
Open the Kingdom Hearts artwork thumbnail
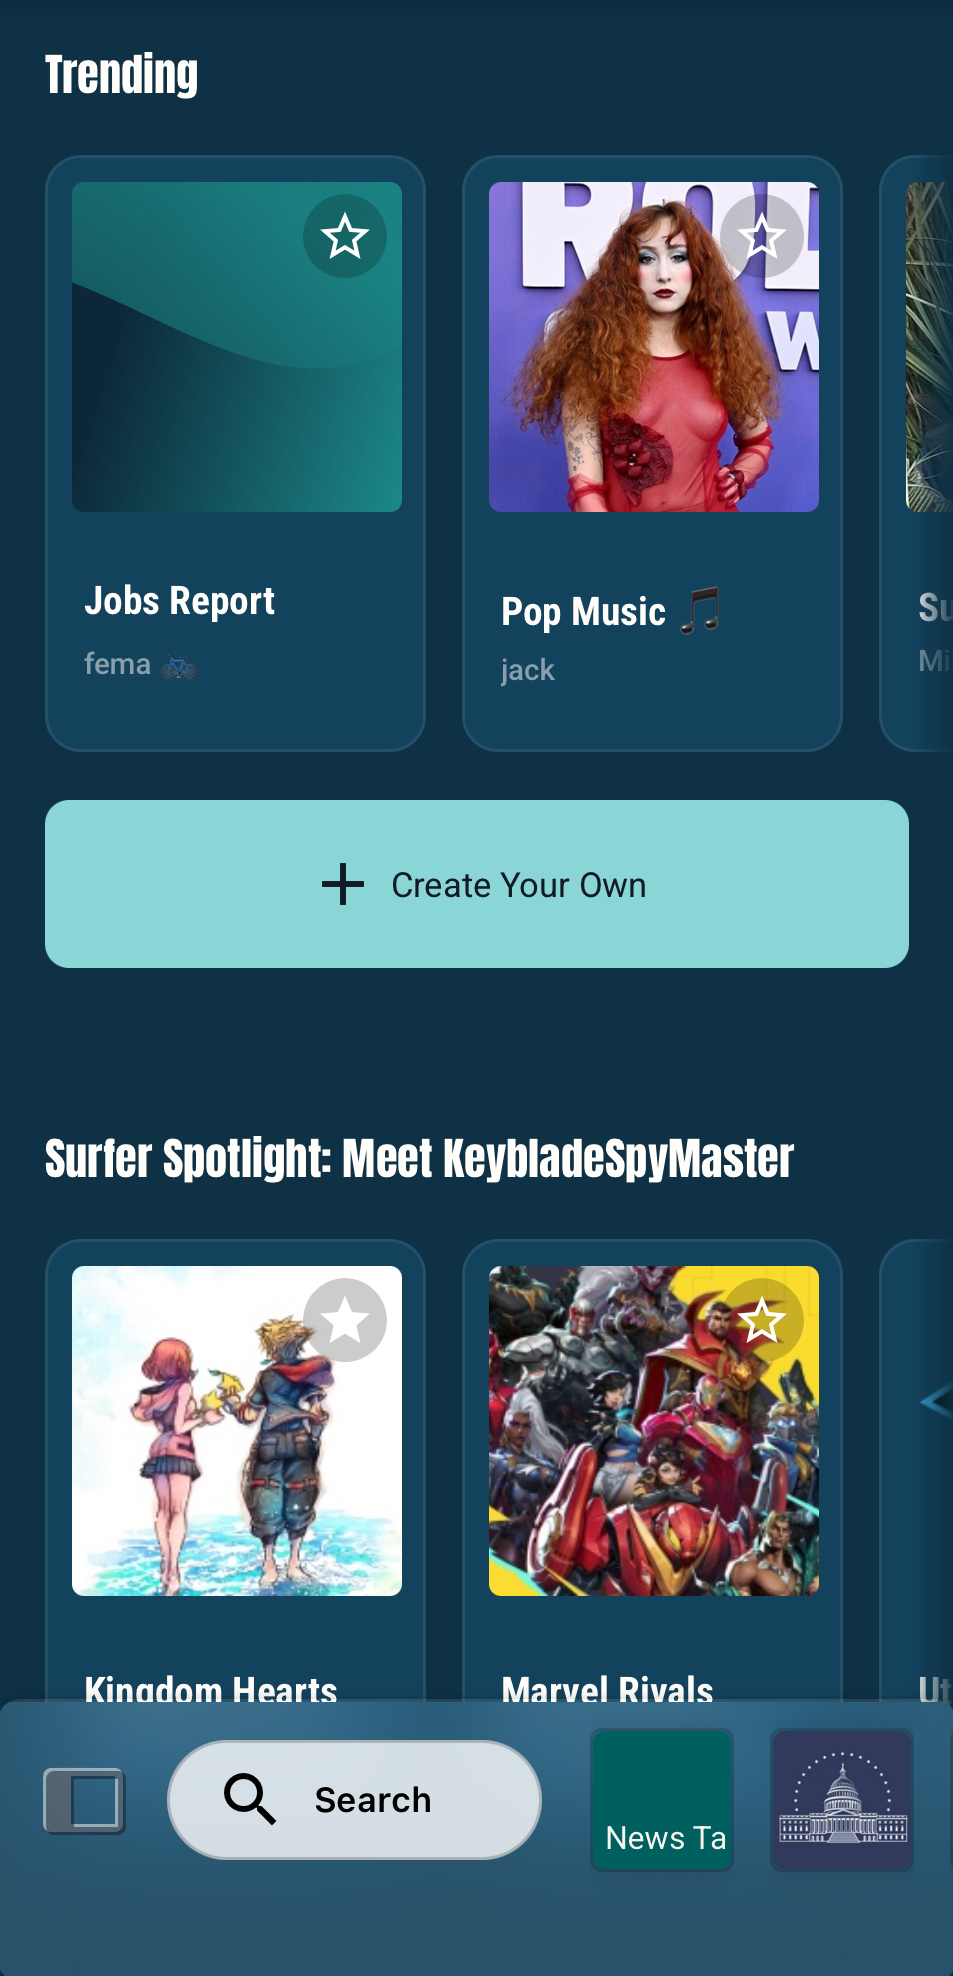click(237, 1431)
